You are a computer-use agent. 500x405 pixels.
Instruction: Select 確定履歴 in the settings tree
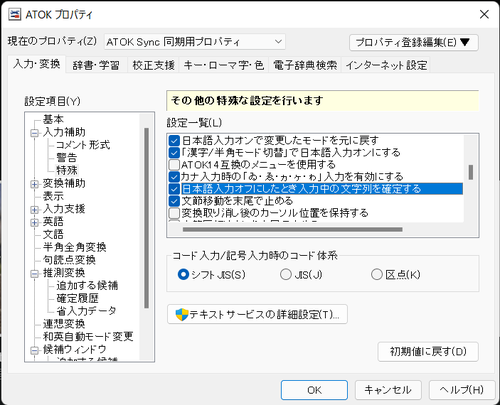77,298
